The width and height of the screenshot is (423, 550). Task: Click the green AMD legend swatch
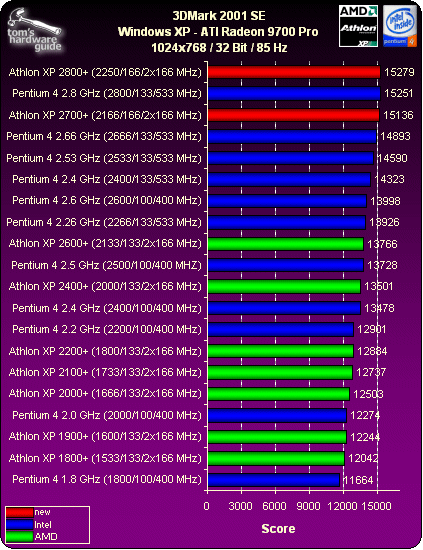(20, 536)
